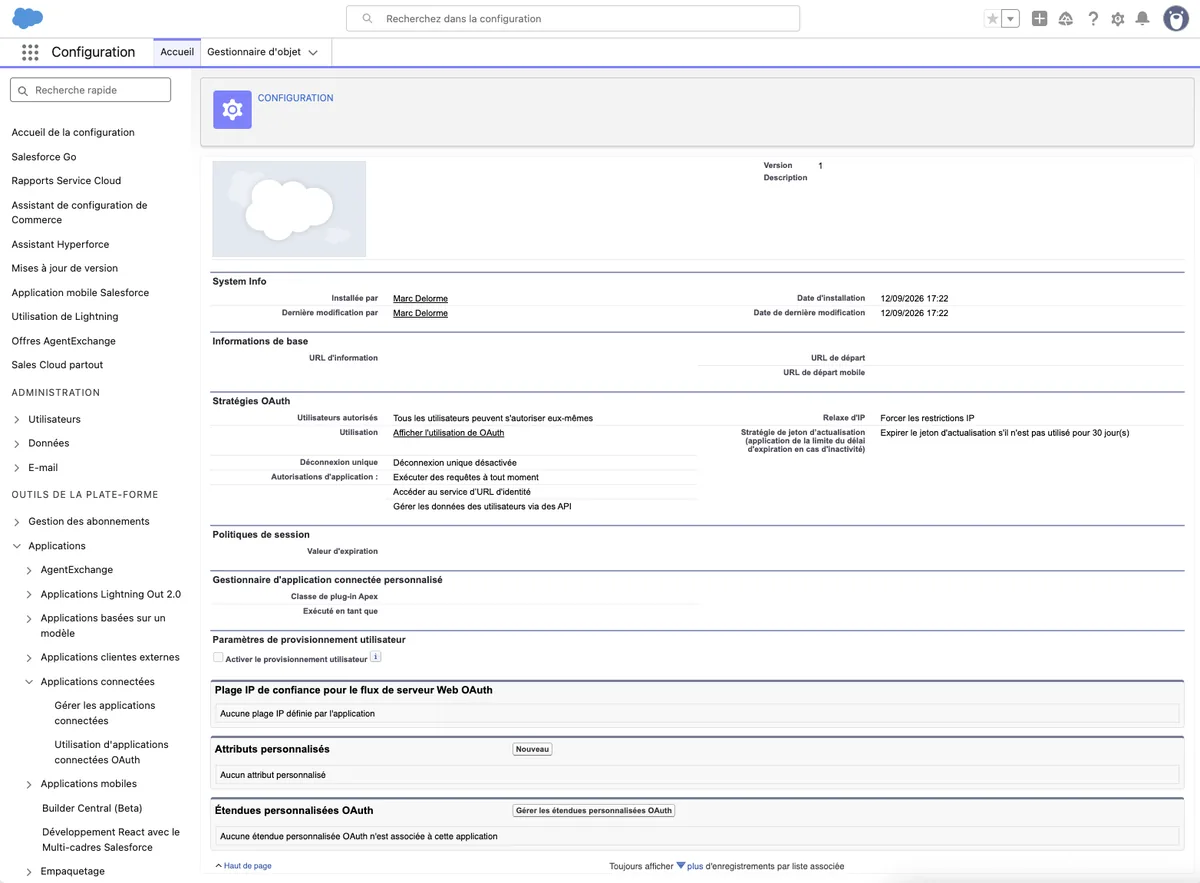The height and width of the screenshot is (883, 1200).
Task: Open Développement React avec le Multi-cadres
Action: pyautogui.click(x=111, y=839)
